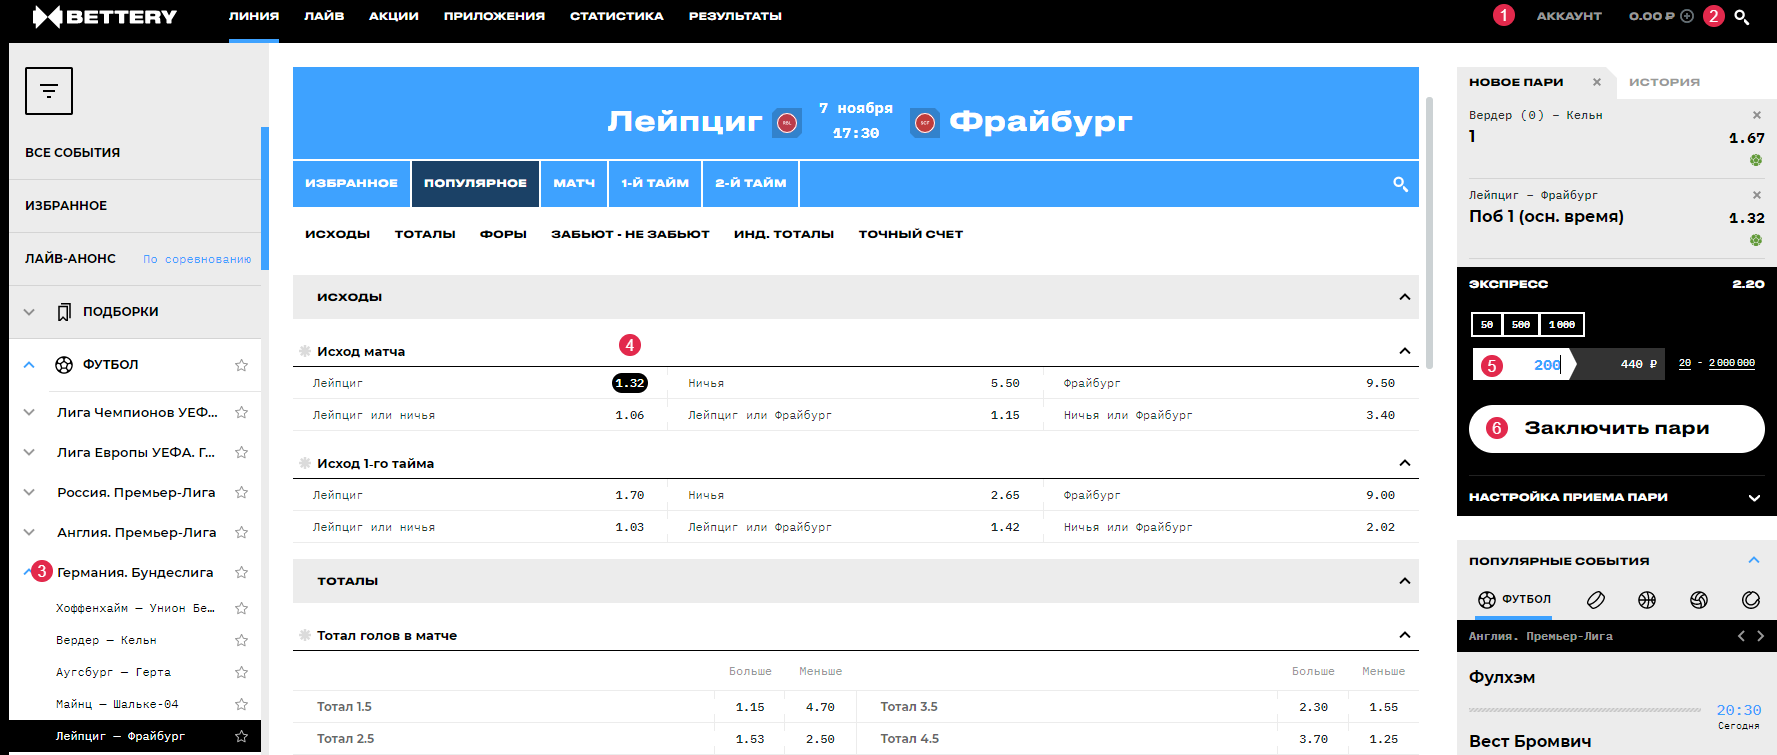Switch to the 1-й тайм tab

654,183
